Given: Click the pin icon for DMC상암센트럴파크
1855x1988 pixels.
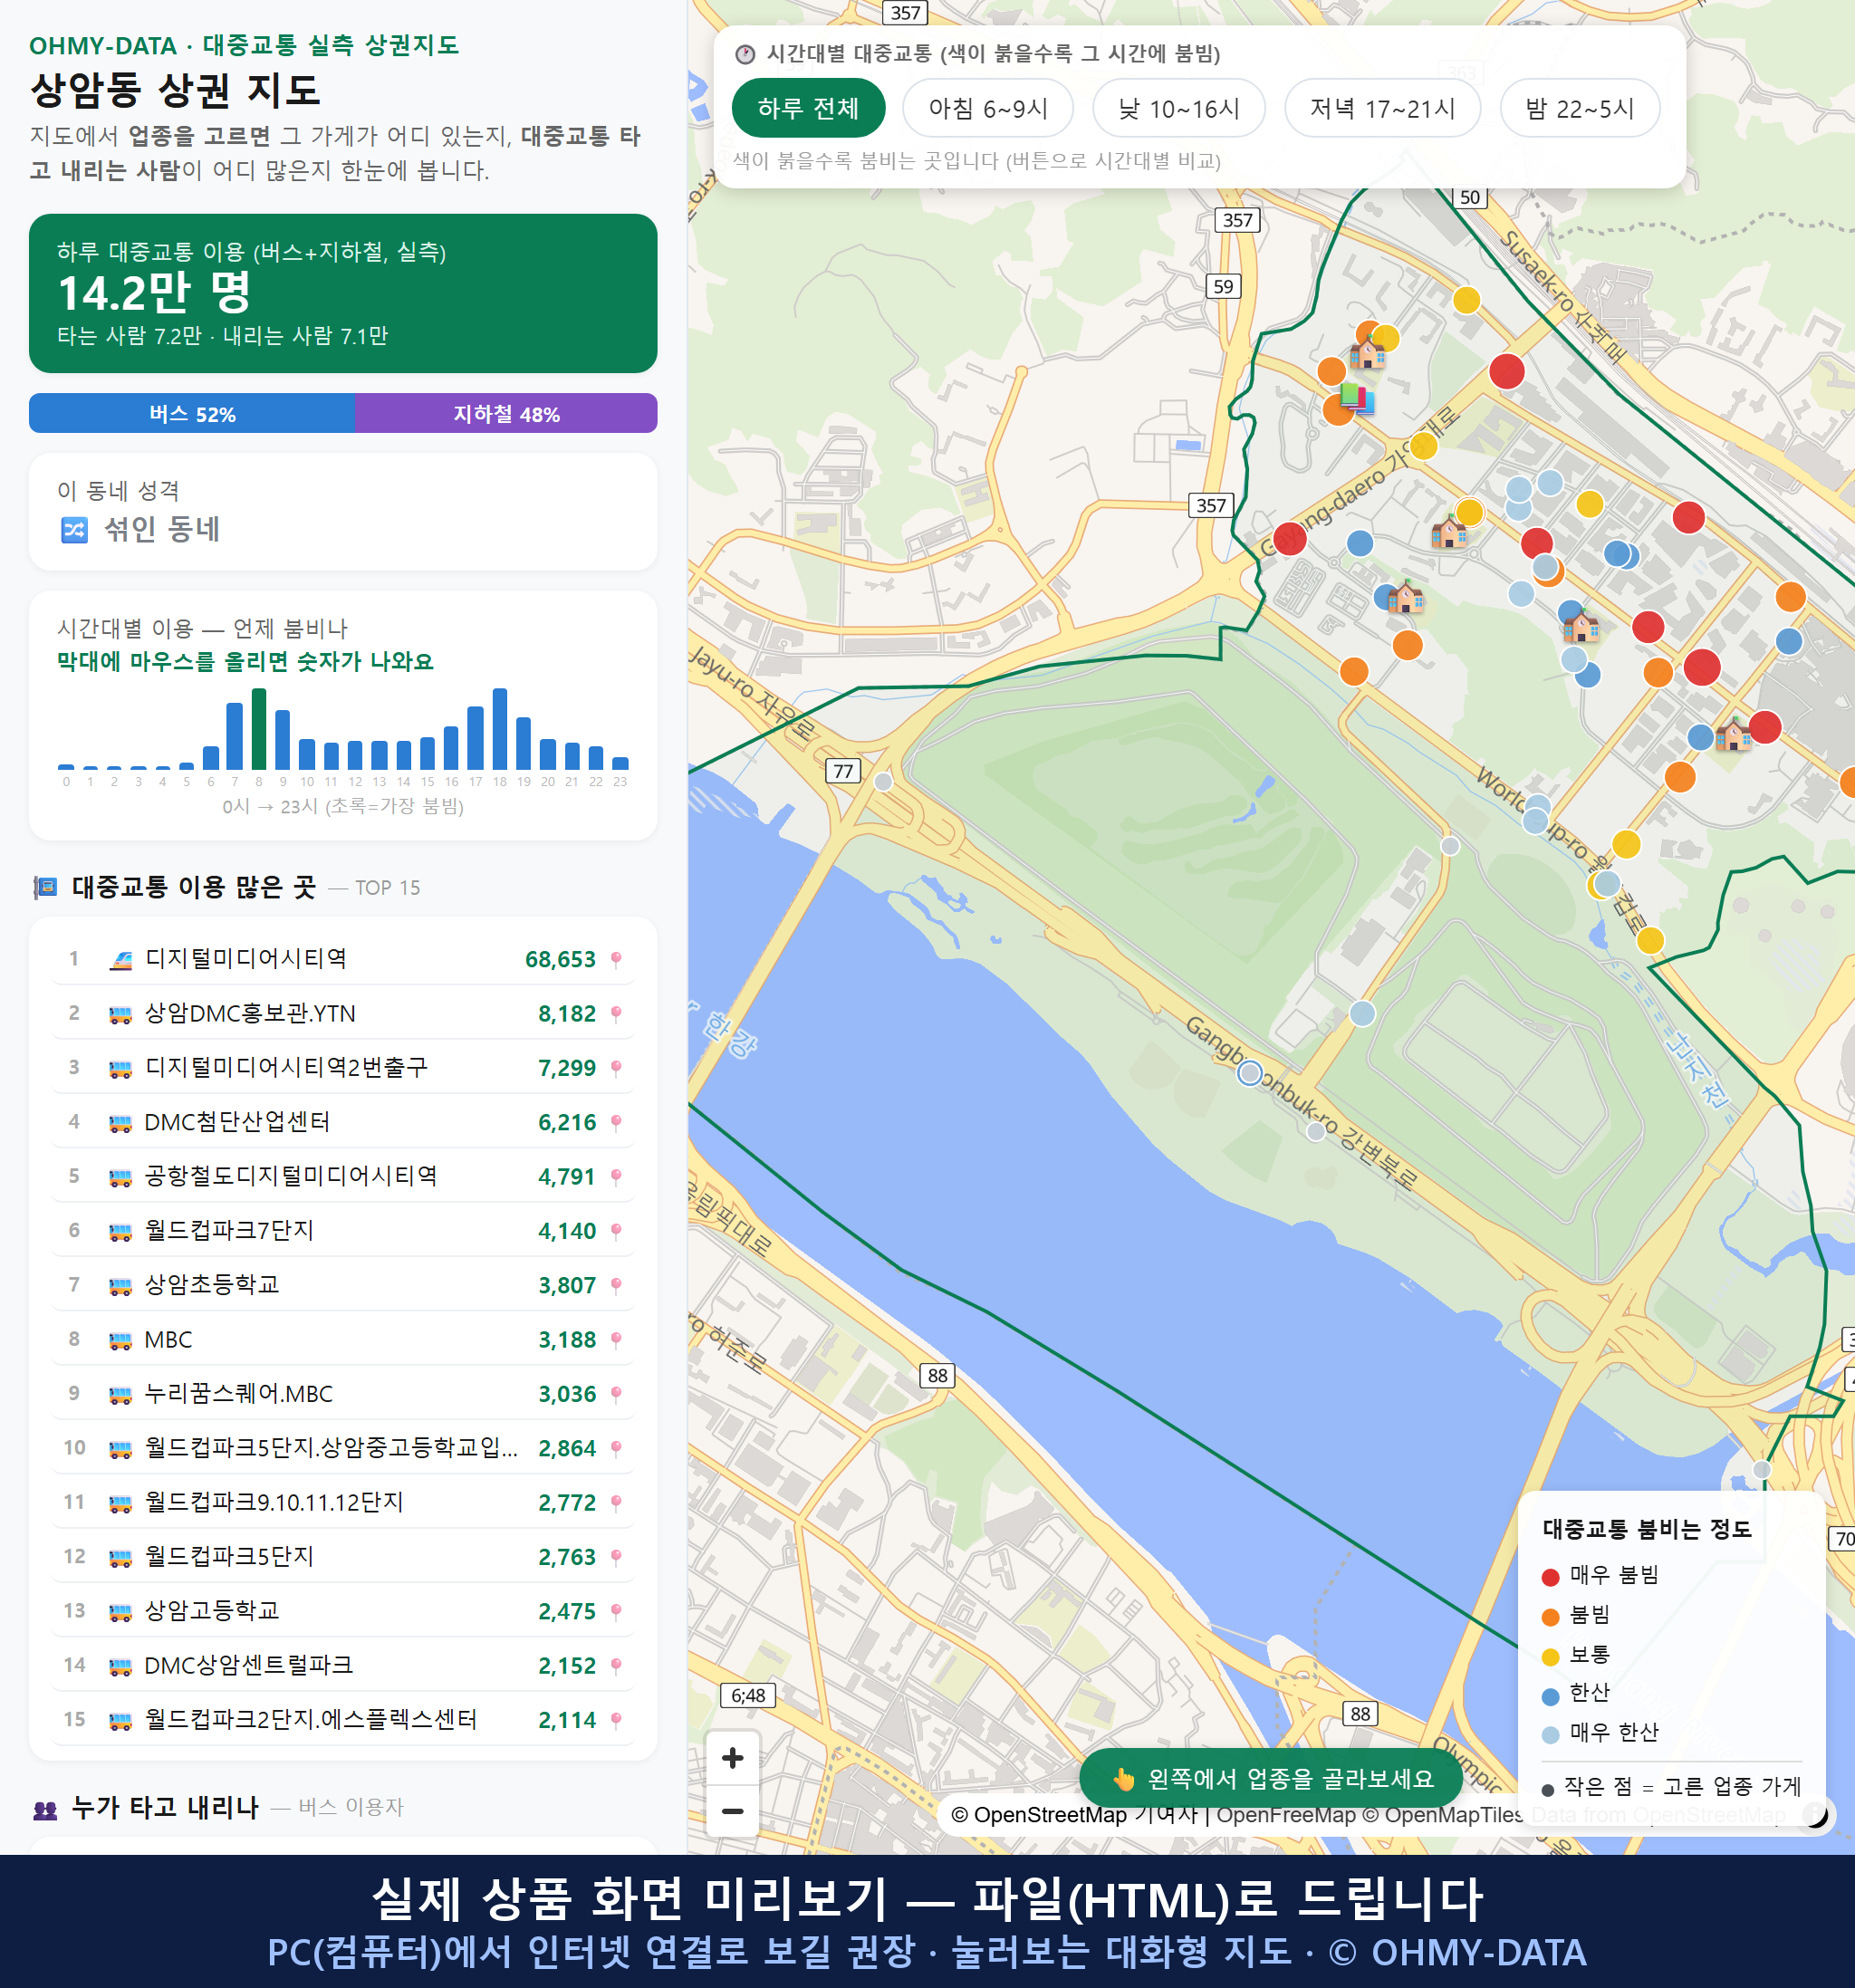Looking at the screenshot, I should 616,1666.
